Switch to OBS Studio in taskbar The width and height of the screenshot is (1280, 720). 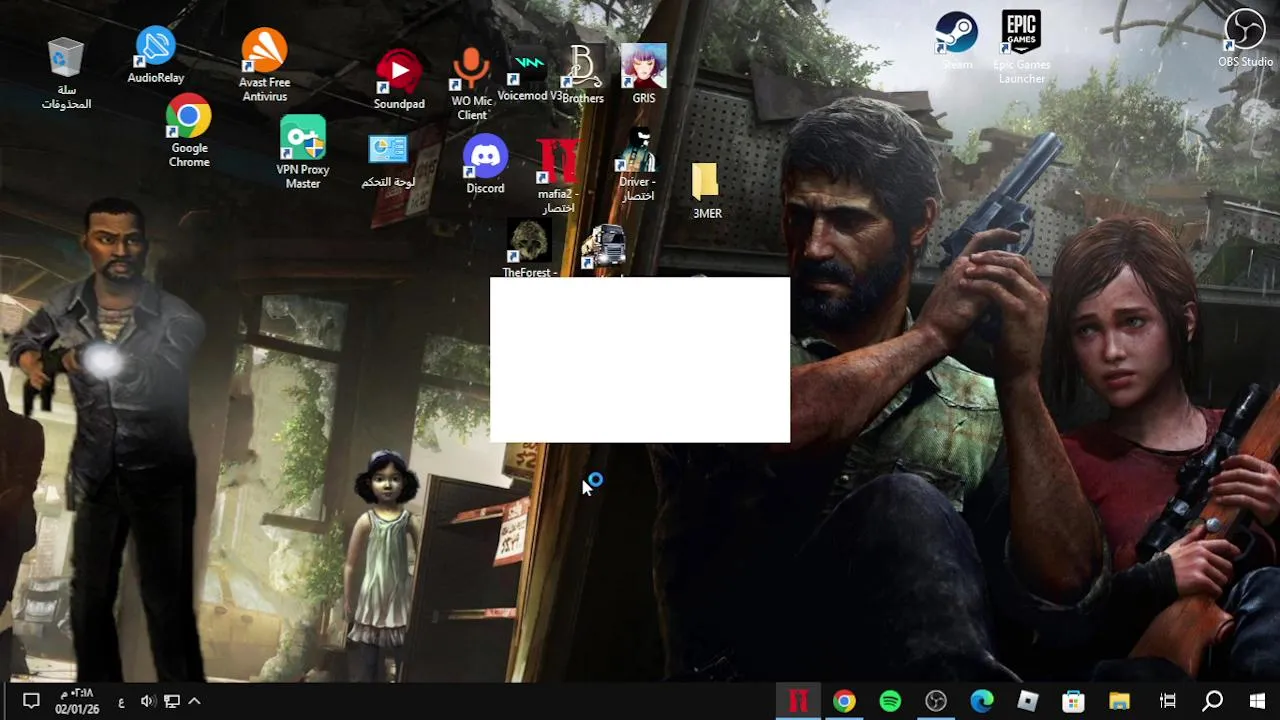click(x=936, y=701)
